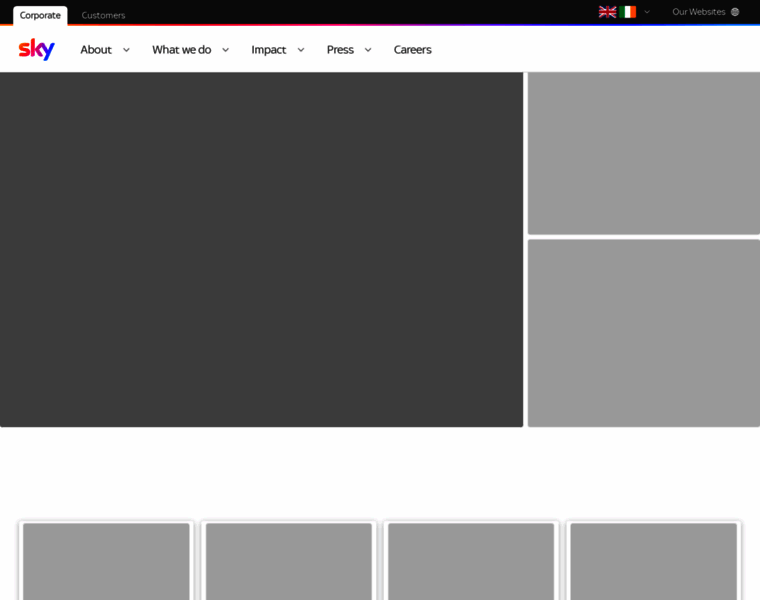This screenshot has height=600, width=760.
Task: Expand the What we do chevron
Action: pyautogui.click(x=225, y=50)
